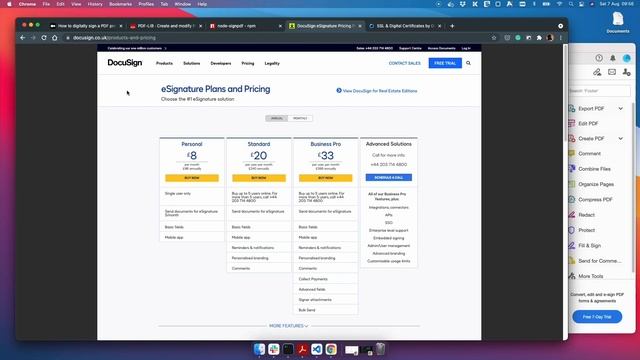Open Acrobat notifications bell
Image resolution: width=640 pixels, height=360 pixels.
pos(613,58)
